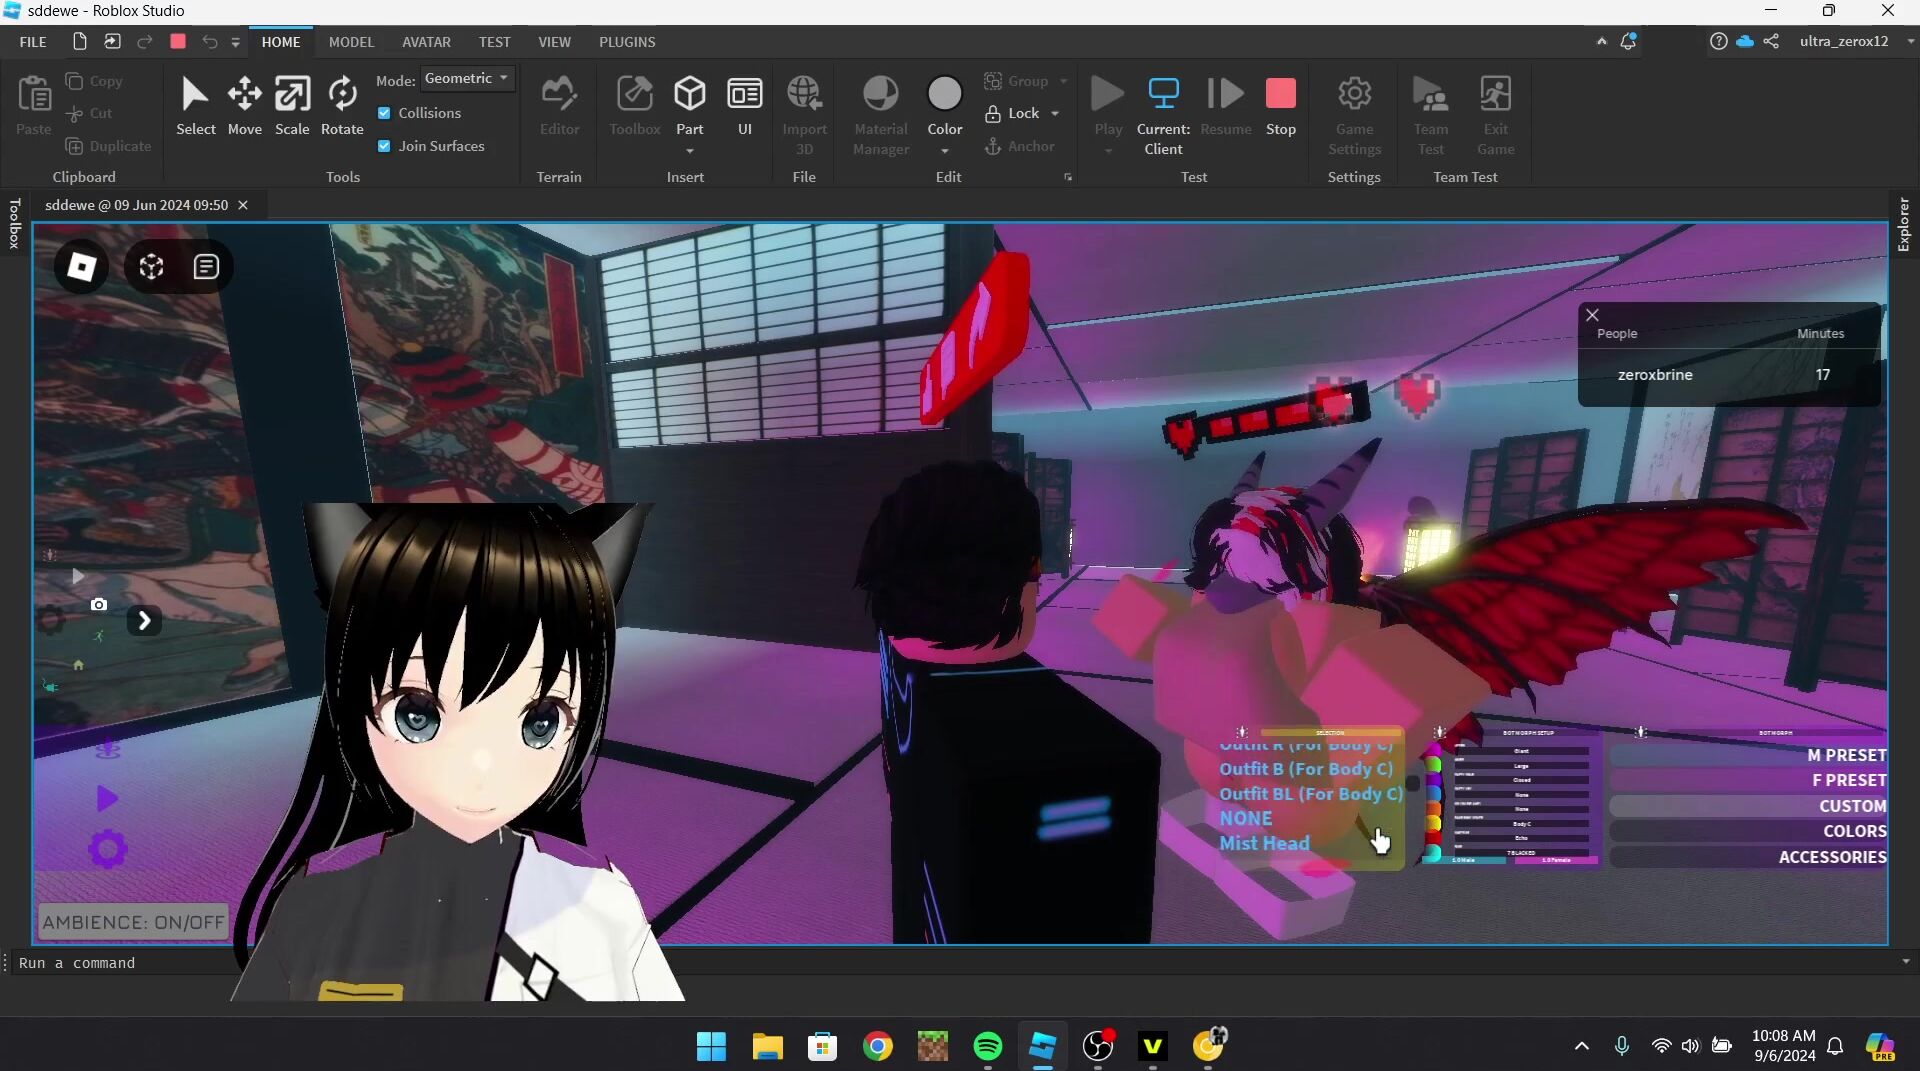This screenshot has height=1071, width=1920.
Task: Open the Roblox menu icon in viewport
Action: pyautogui.click(x=81, y=267)
